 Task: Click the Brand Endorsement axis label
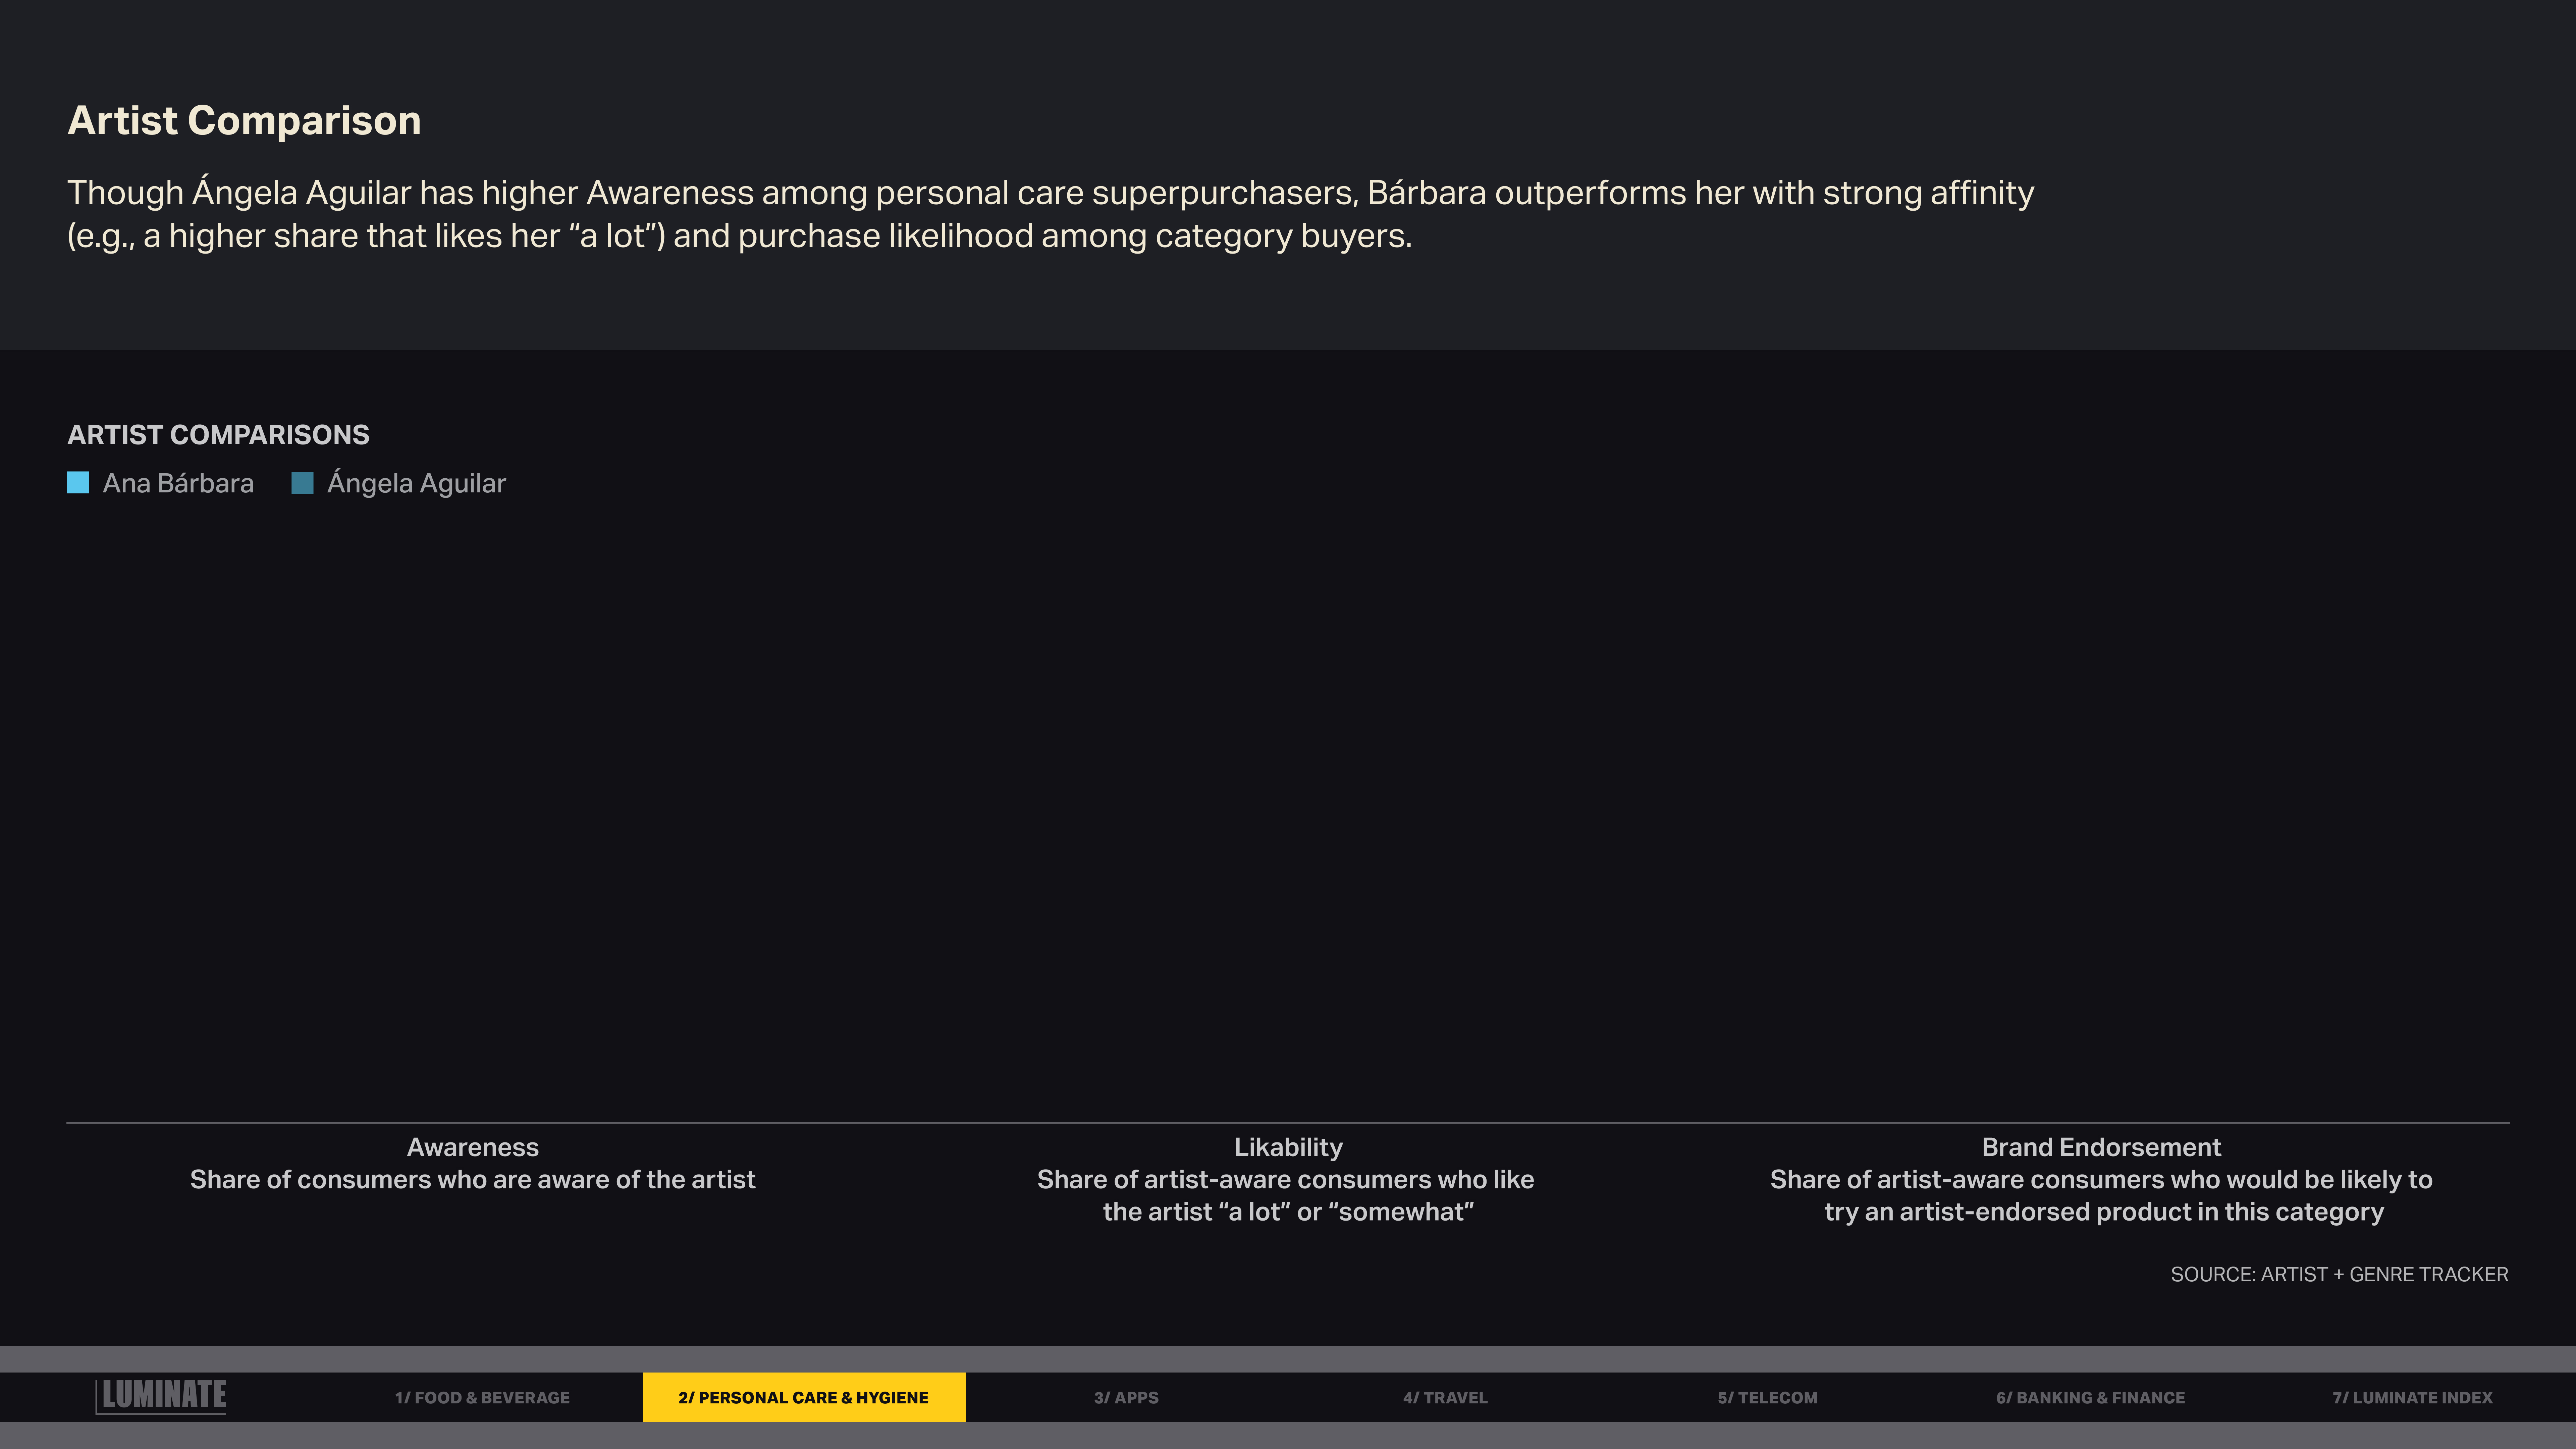[x=2101, y=1147]
